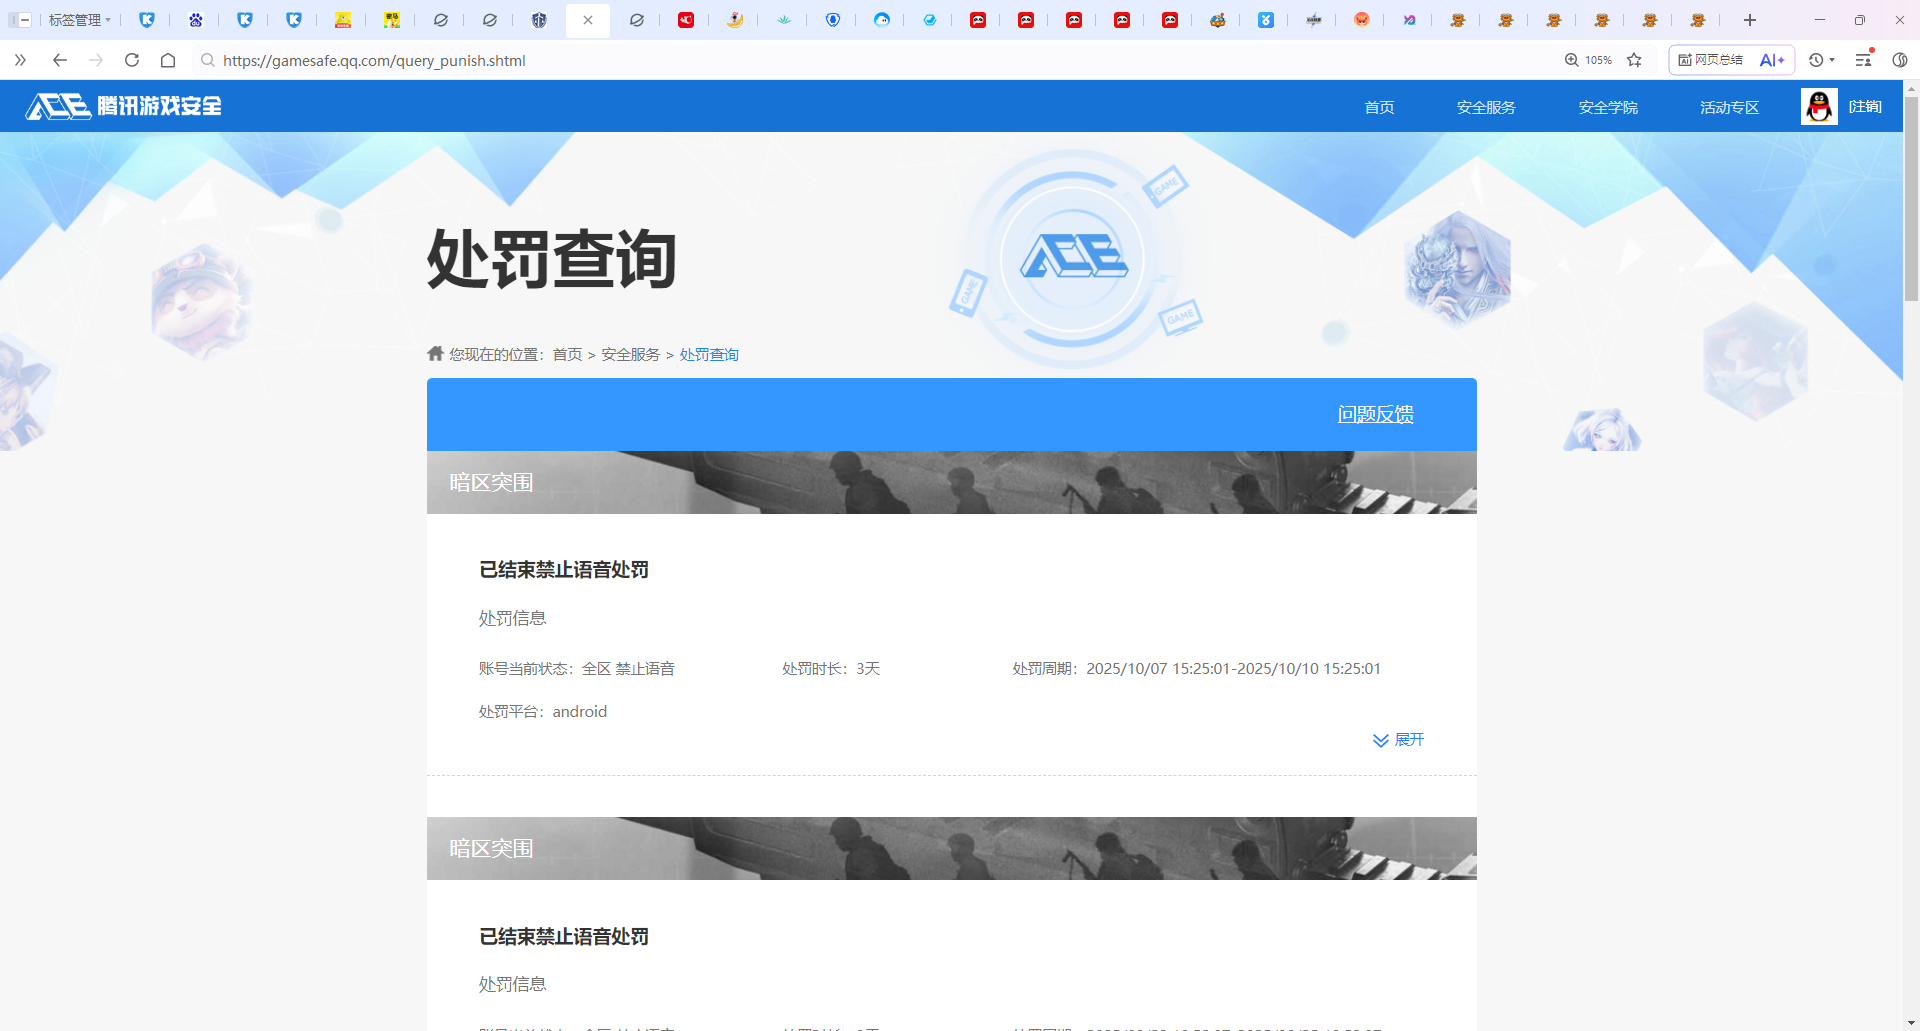This screenshot has height=1031, width=1920.
Task: Click the browser home icon
Action: click(x=168, y=60)
